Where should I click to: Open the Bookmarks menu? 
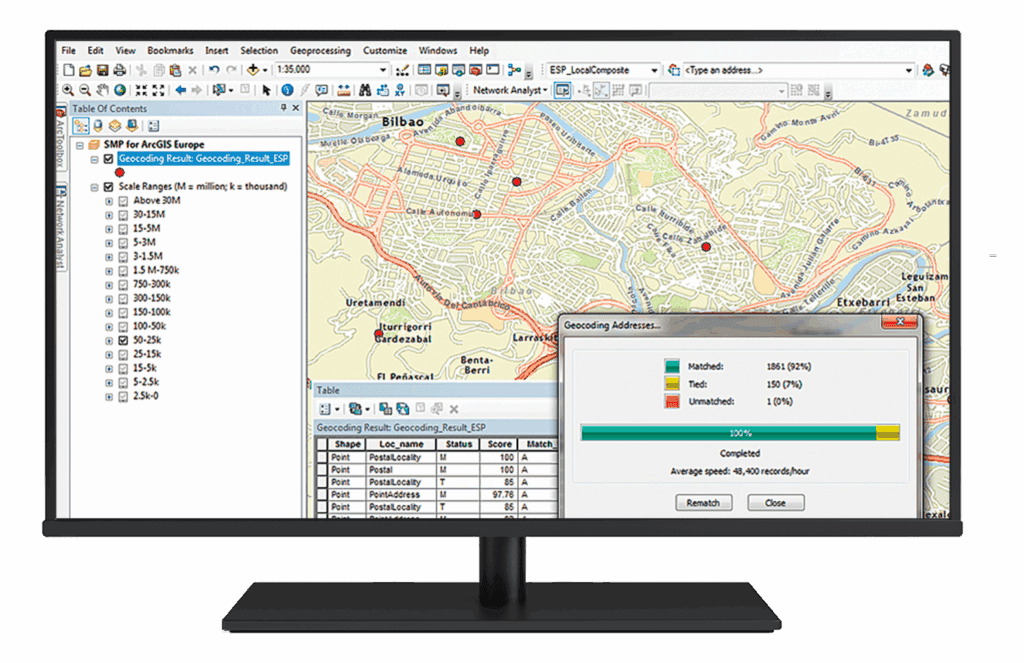click(170, 50)
